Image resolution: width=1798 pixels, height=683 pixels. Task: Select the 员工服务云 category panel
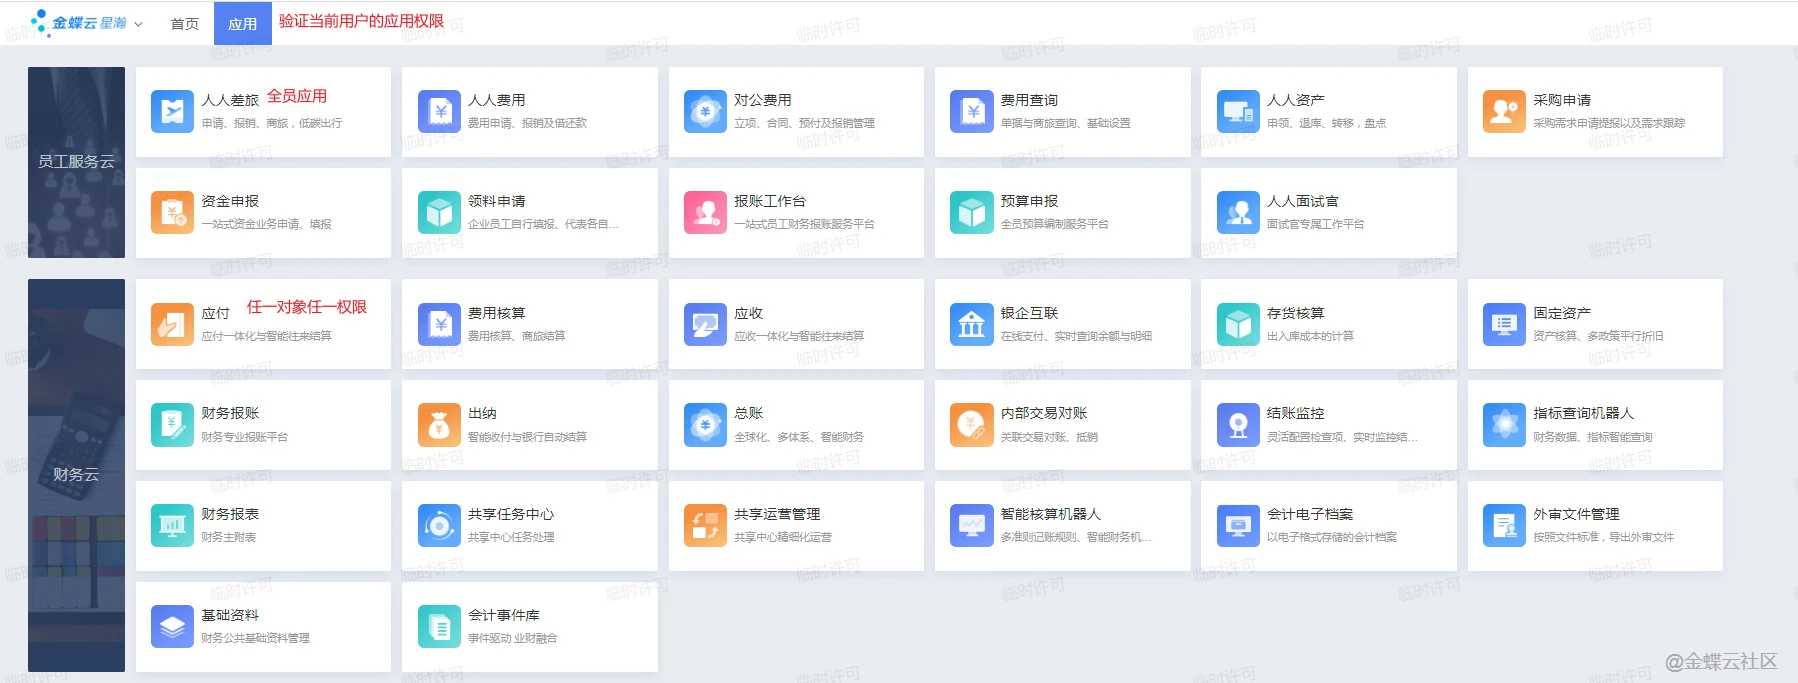[x=76, y=162]
